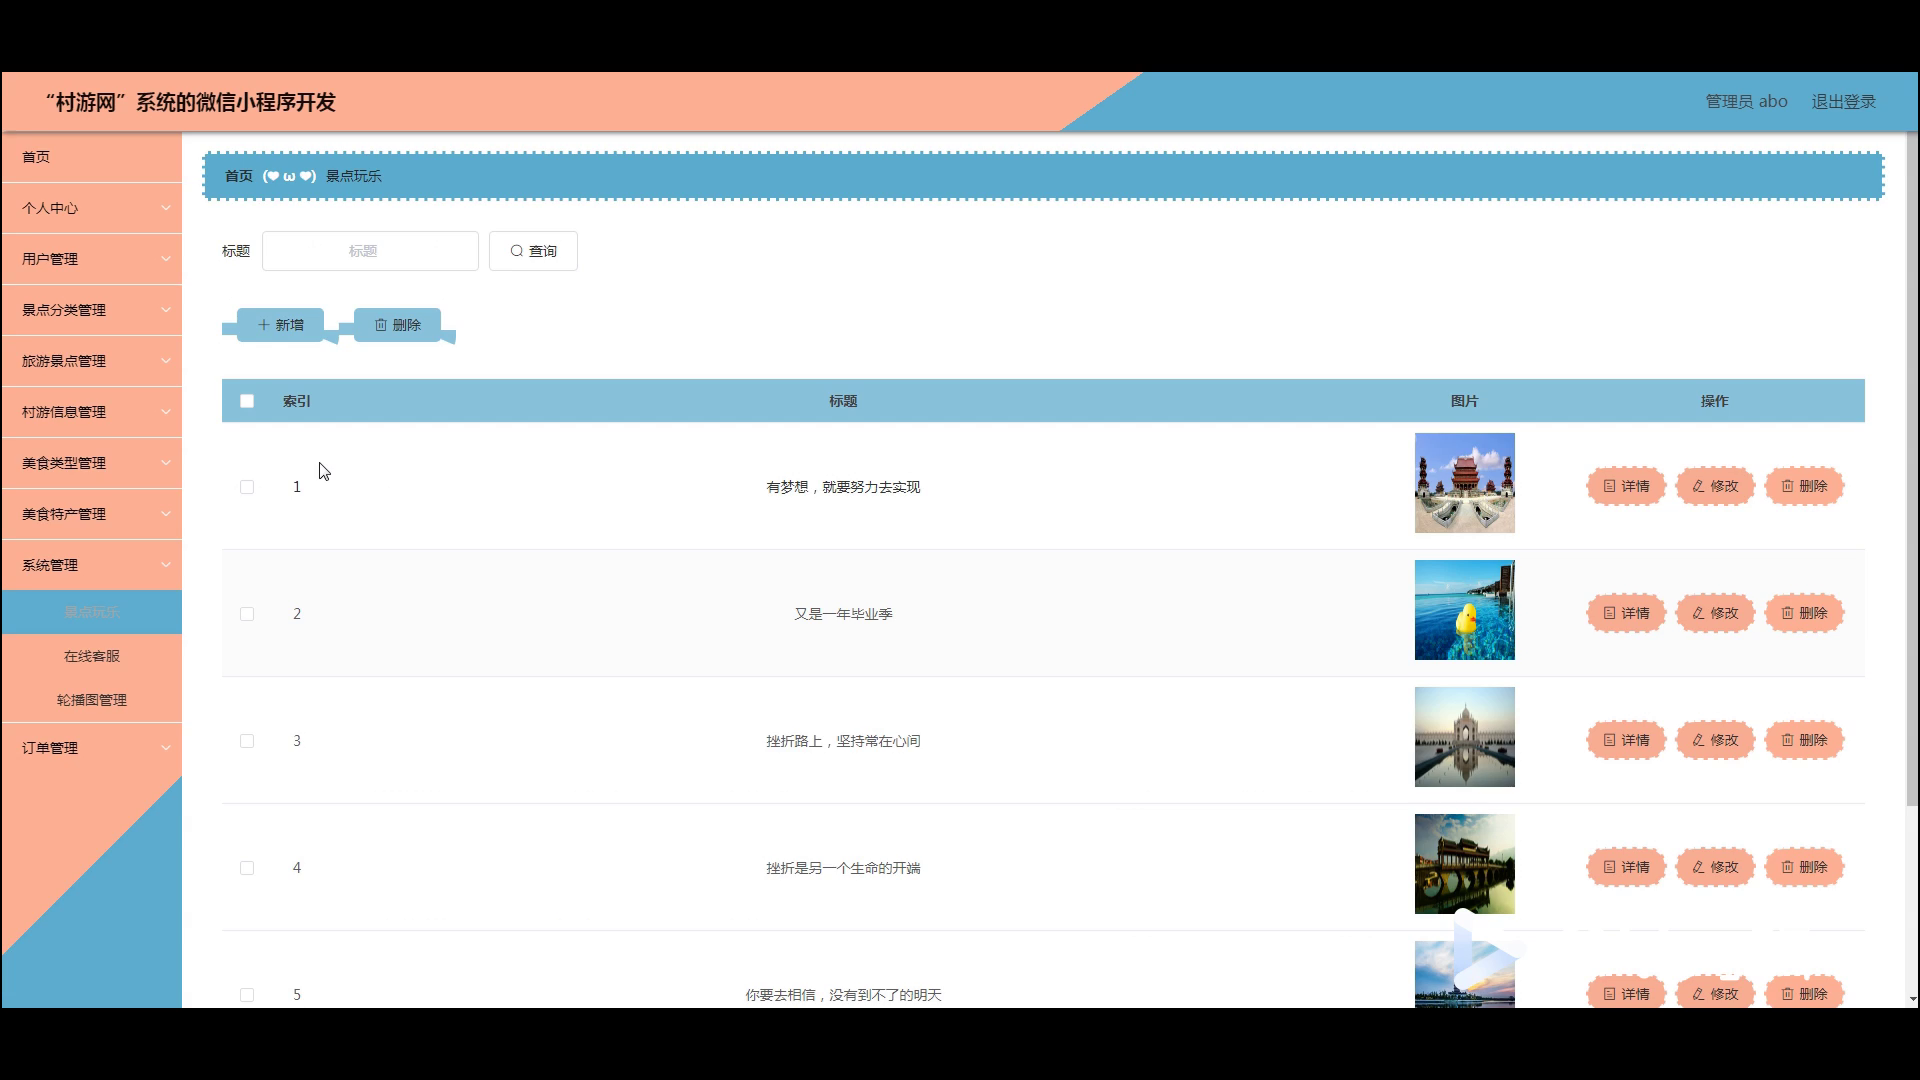Click the 查询 search button
The image size is (1920, 1080).
533,251
